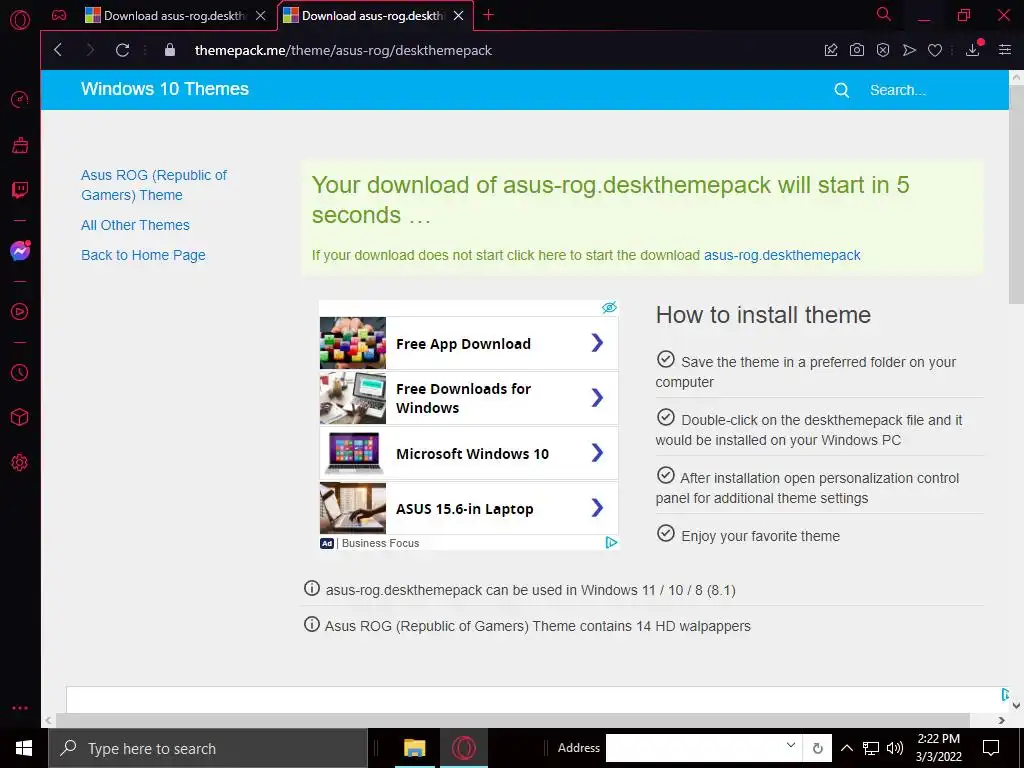Expand Free Downloads for Windows chevron
The image size is (1024, 768).
(x=597, y=398)
